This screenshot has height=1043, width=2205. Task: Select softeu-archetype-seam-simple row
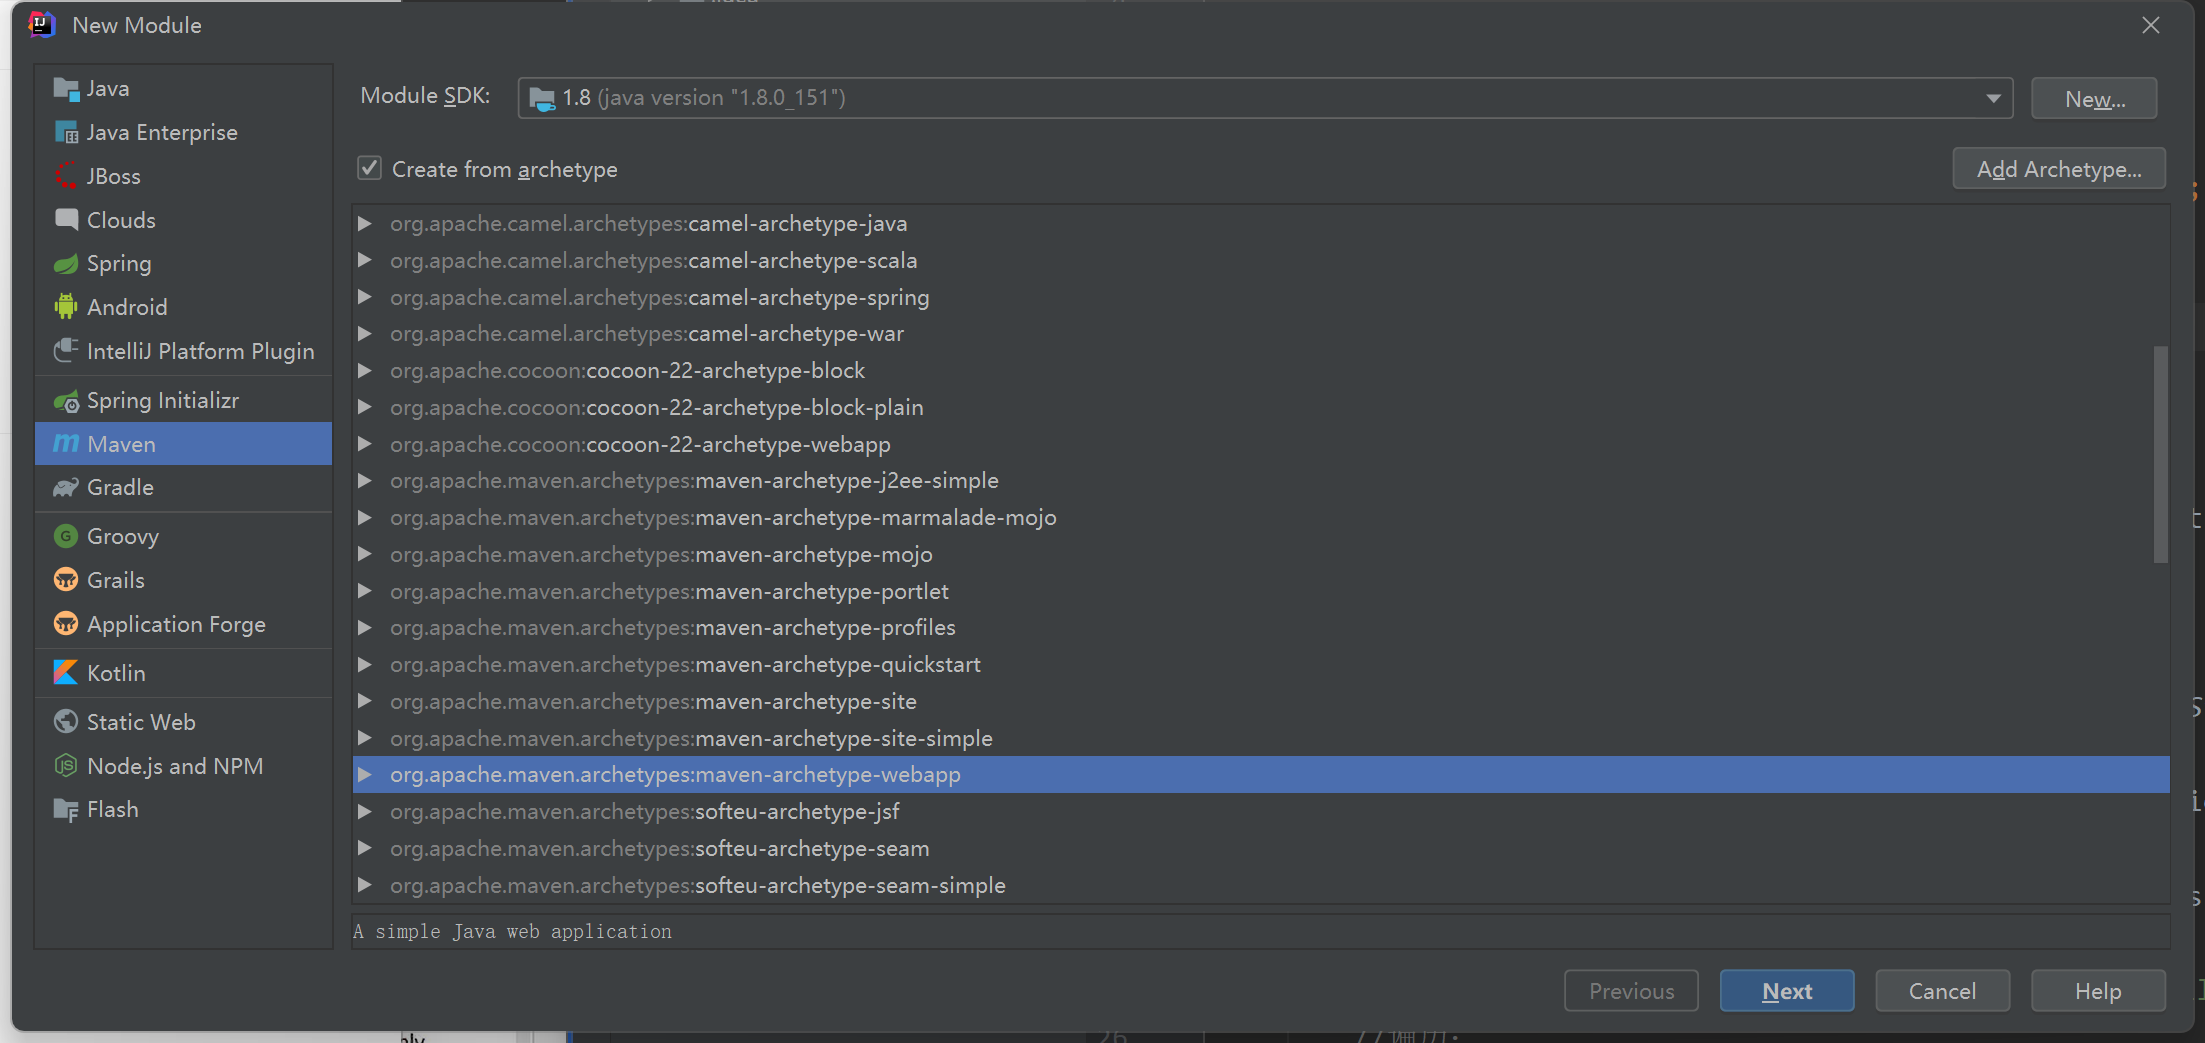pos(1261,885)
